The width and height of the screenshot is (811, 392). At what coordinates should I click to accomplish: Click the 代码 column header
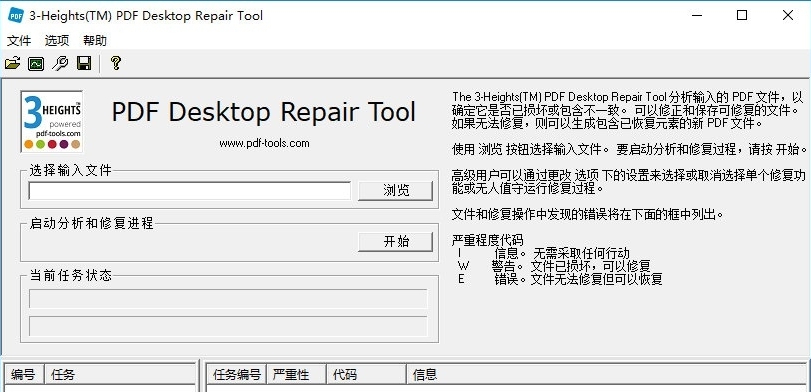[x=367, y=375]
